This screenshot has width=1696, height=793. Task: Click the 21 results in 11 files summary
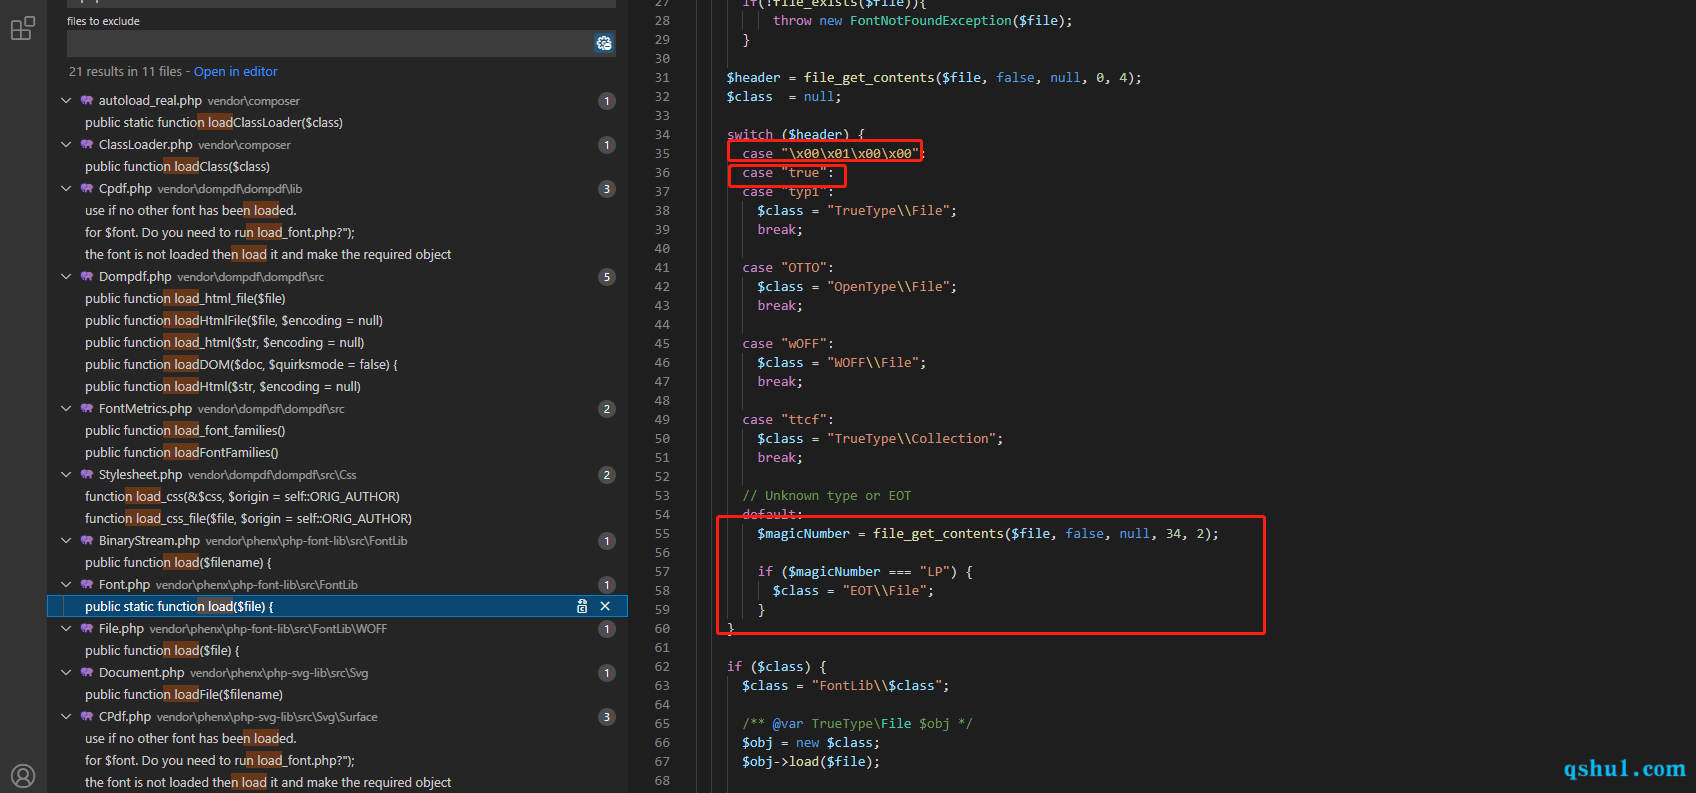(125, 71)
